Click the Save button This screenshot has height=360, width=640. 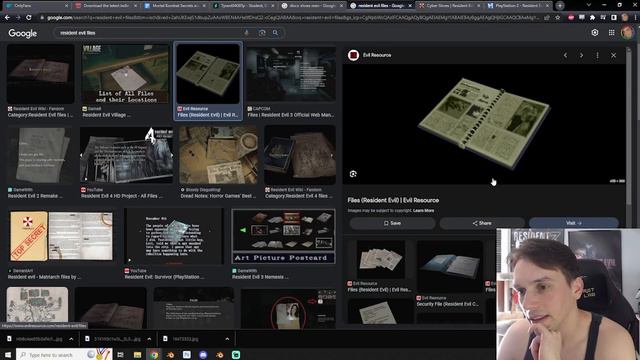coord(392,223)
